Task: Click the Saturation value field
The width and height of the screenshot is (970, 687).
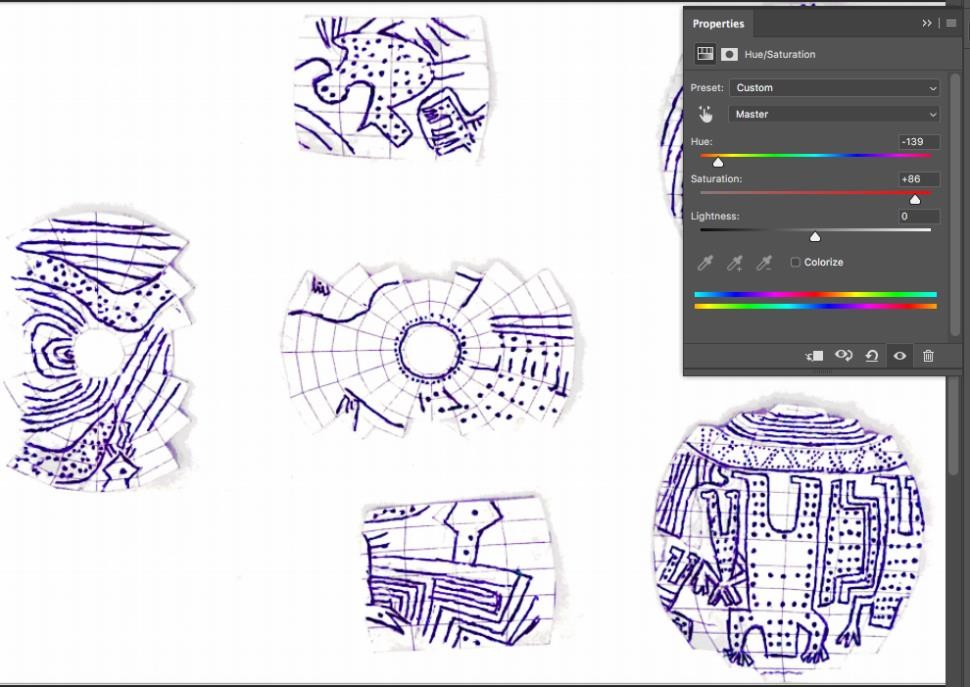Action: click(919, 179)
